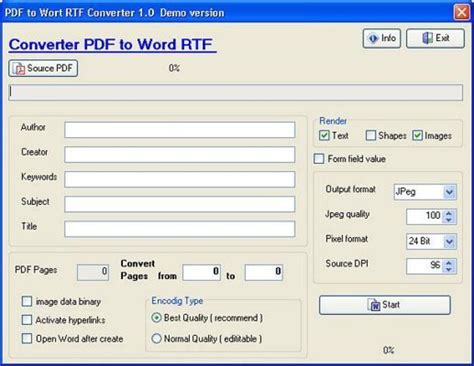Click into the Author field
This screenshot has width=474, height=366.
180,130
